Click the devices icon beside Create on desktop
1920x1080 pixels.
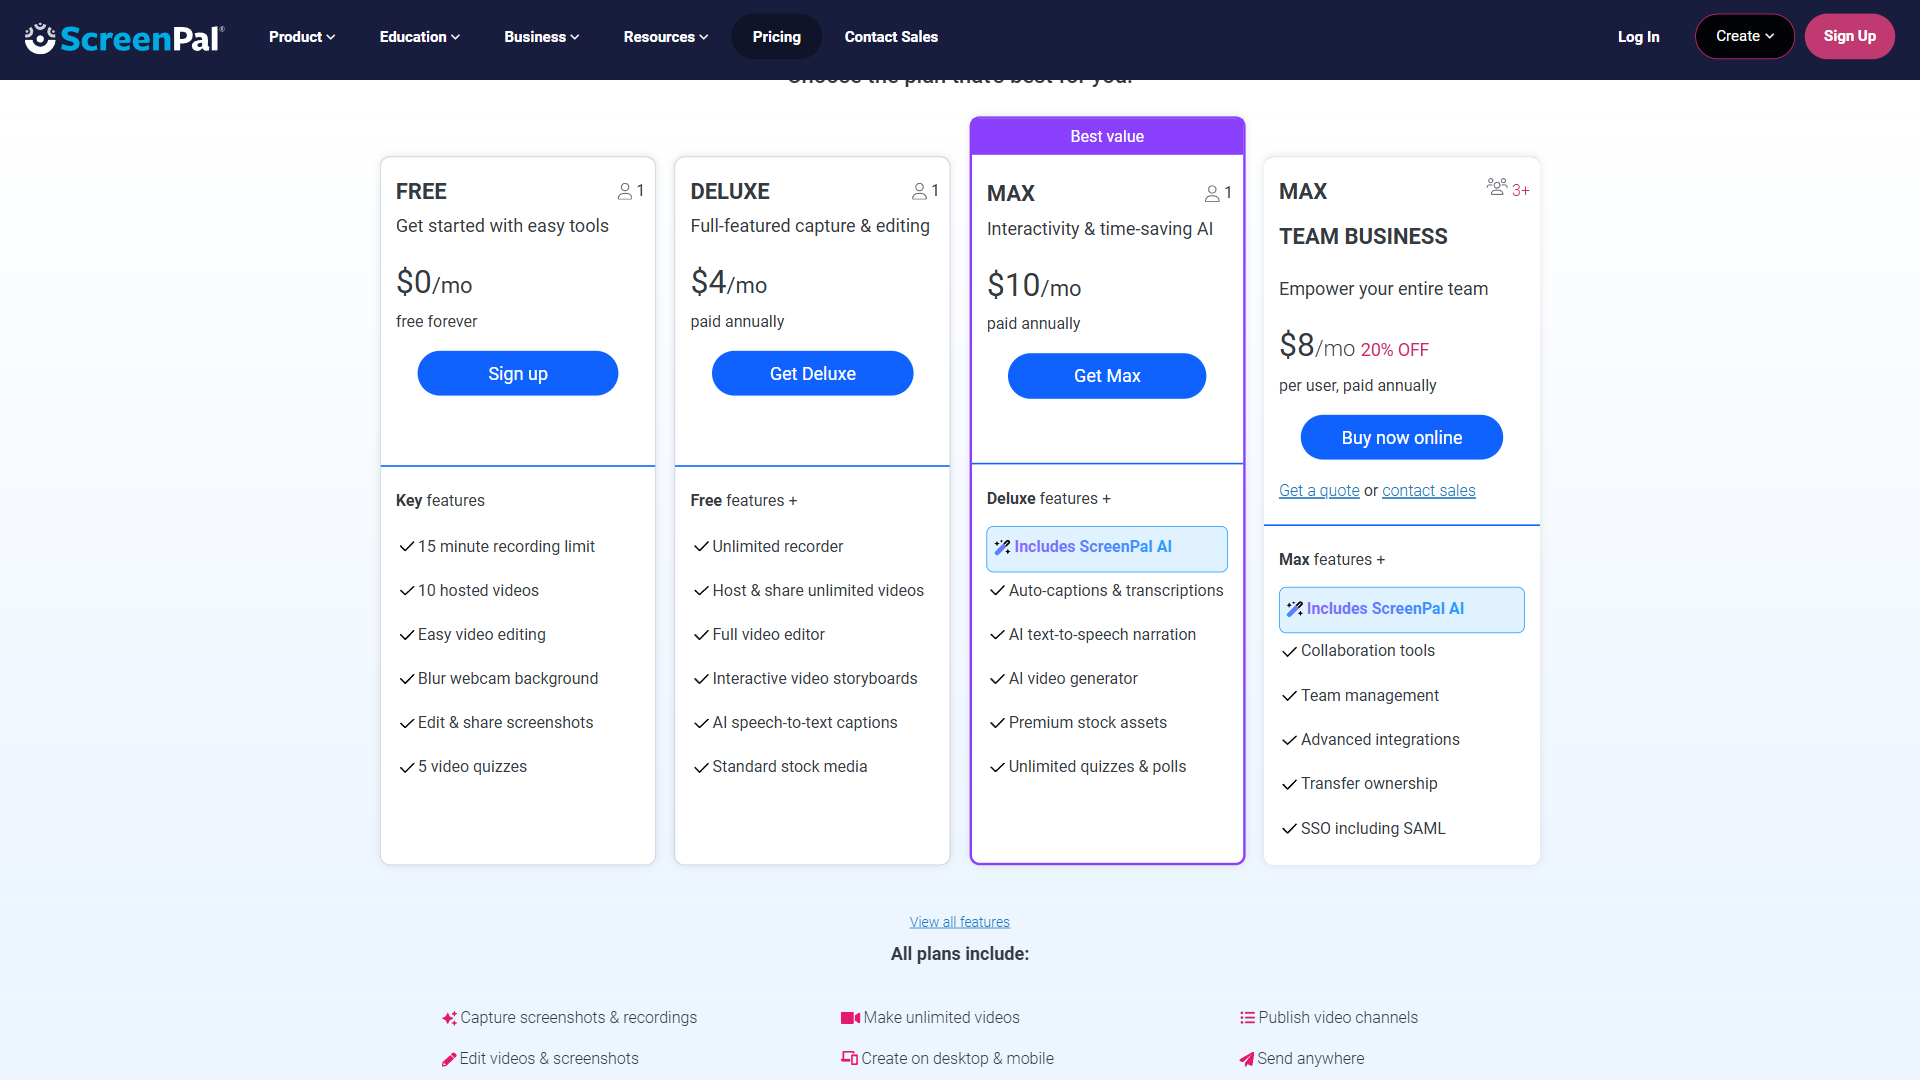click(x=849, y=1058)
